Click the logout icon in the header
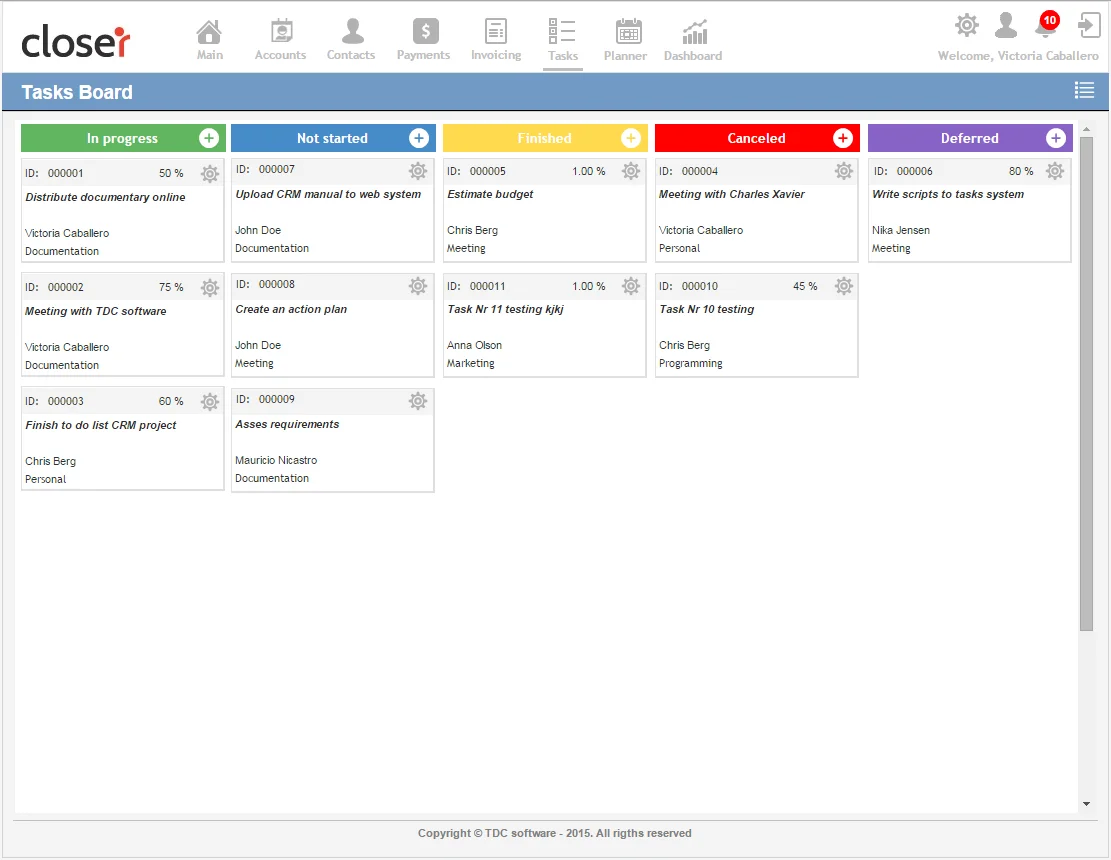The image size is (1111, 860). (1088, 25)
